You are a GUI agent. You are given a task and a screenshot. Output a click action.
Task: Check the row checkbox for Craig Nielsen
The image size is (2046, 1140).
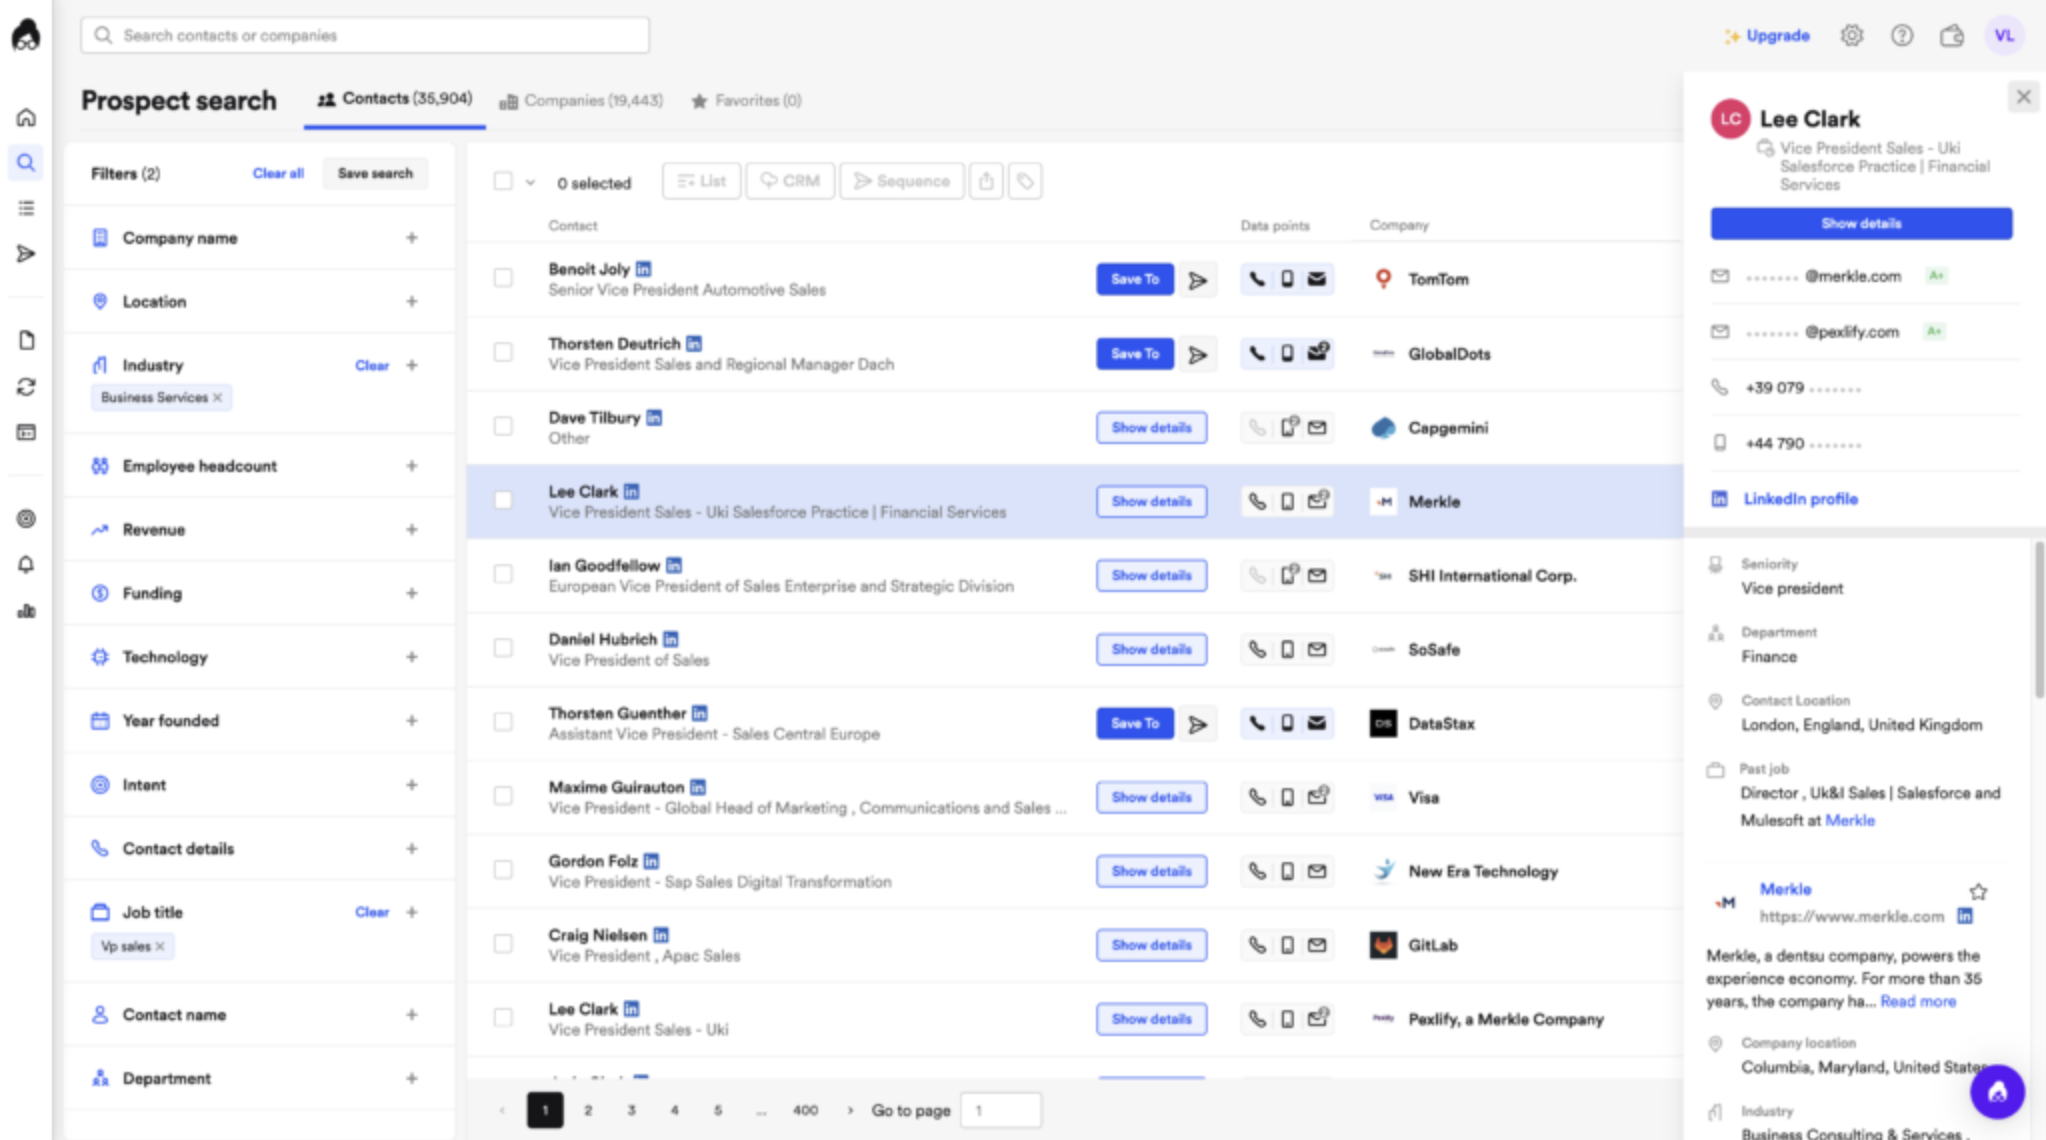point(503,944)
